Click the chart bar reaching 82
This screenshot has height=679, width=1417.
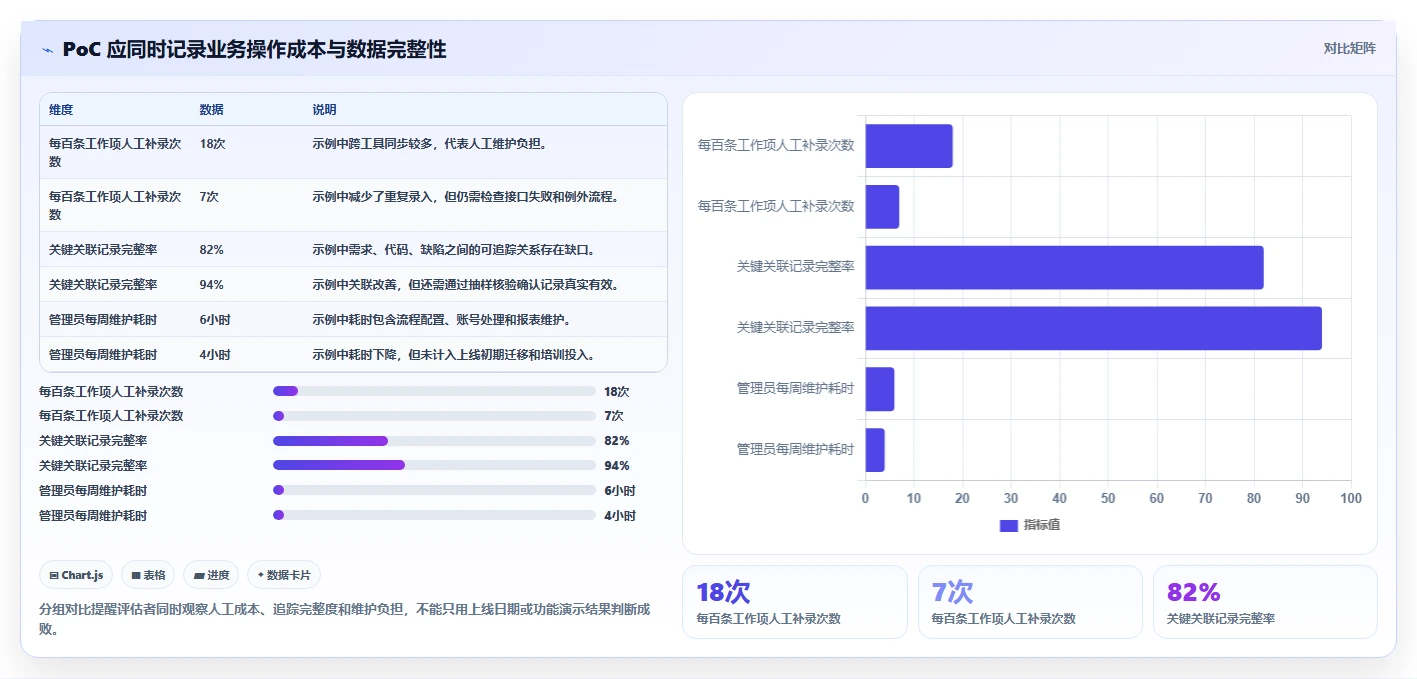tap(1064, 267)
